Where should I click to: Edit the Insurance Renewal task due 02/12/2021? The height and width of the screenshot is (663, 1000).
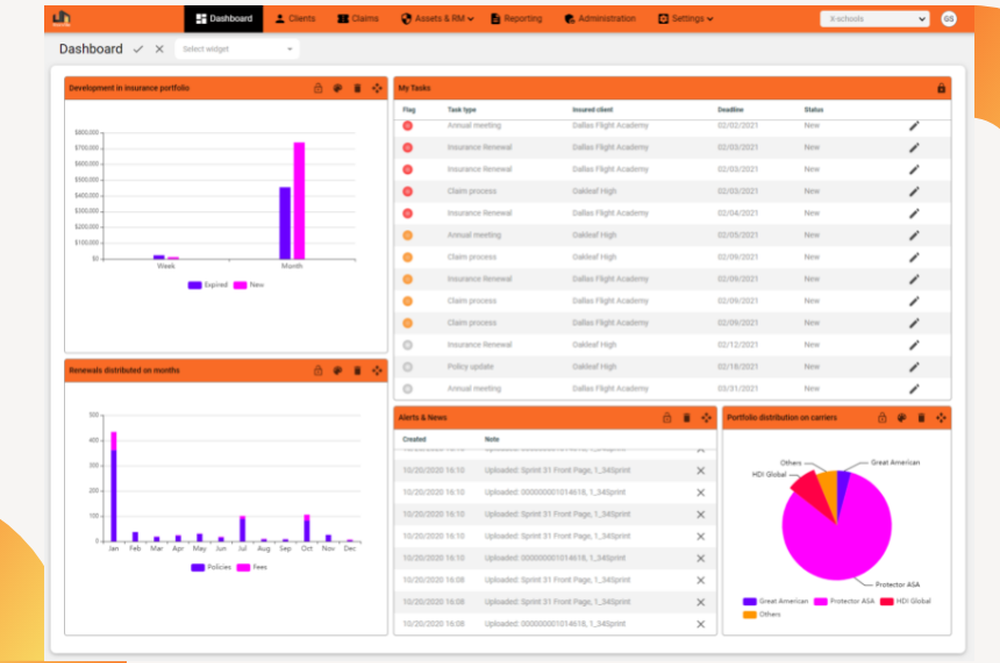pos(914,345)
